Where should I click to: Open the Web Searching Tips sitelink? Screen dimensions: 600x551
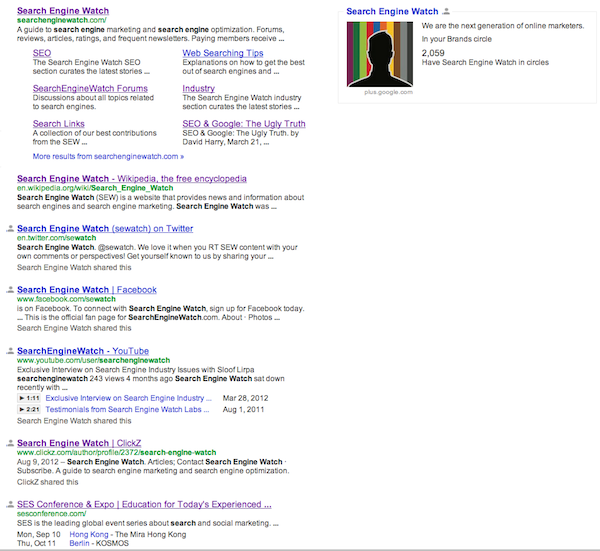coord(223,53)
